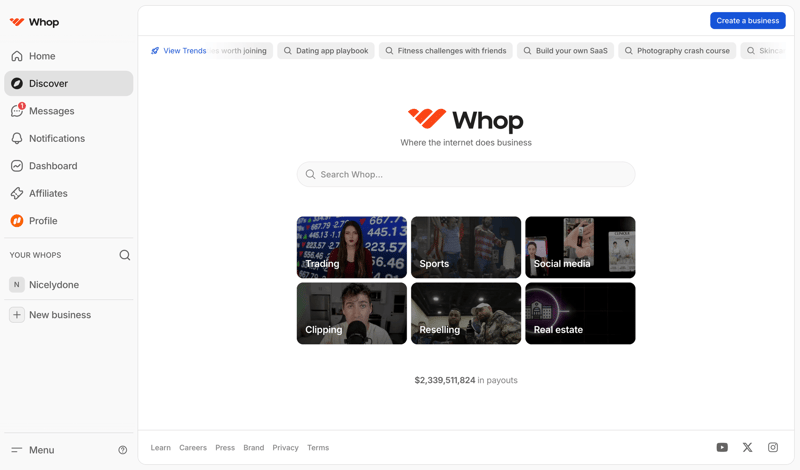Screen dimensions: 800x470
Task: Click the Search Whop input field
Action: point(466,175)
